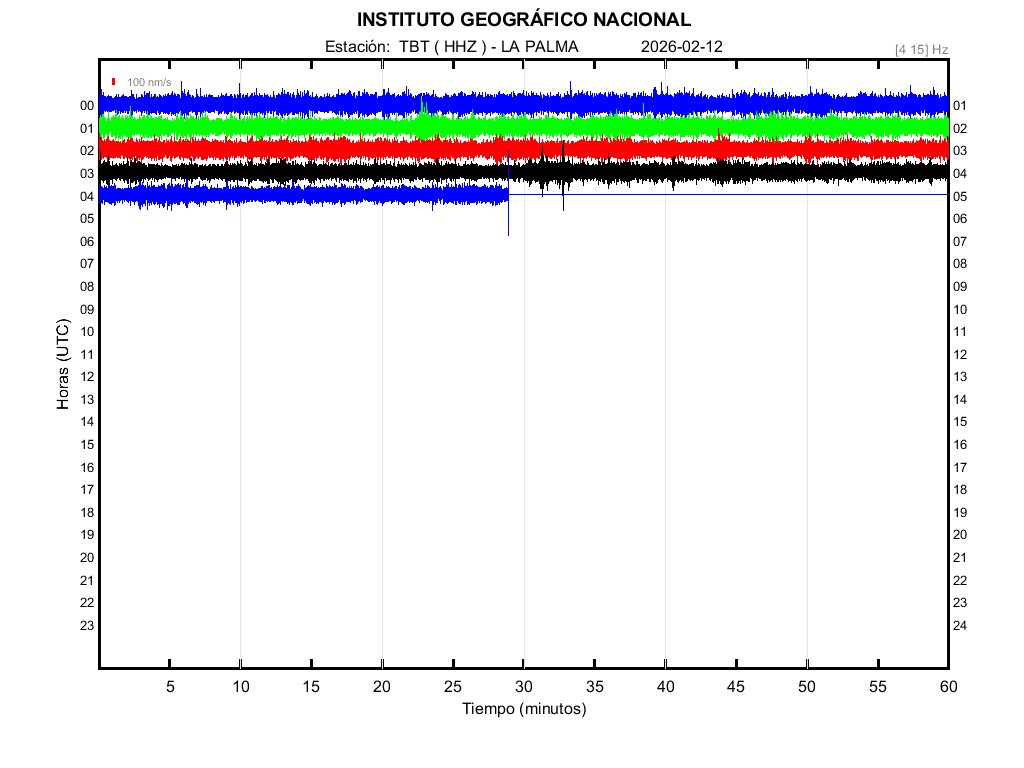1024x768 pixels.
Task: Click minute tick label 30 on Tiempo axis
Action: click(523, 686)
